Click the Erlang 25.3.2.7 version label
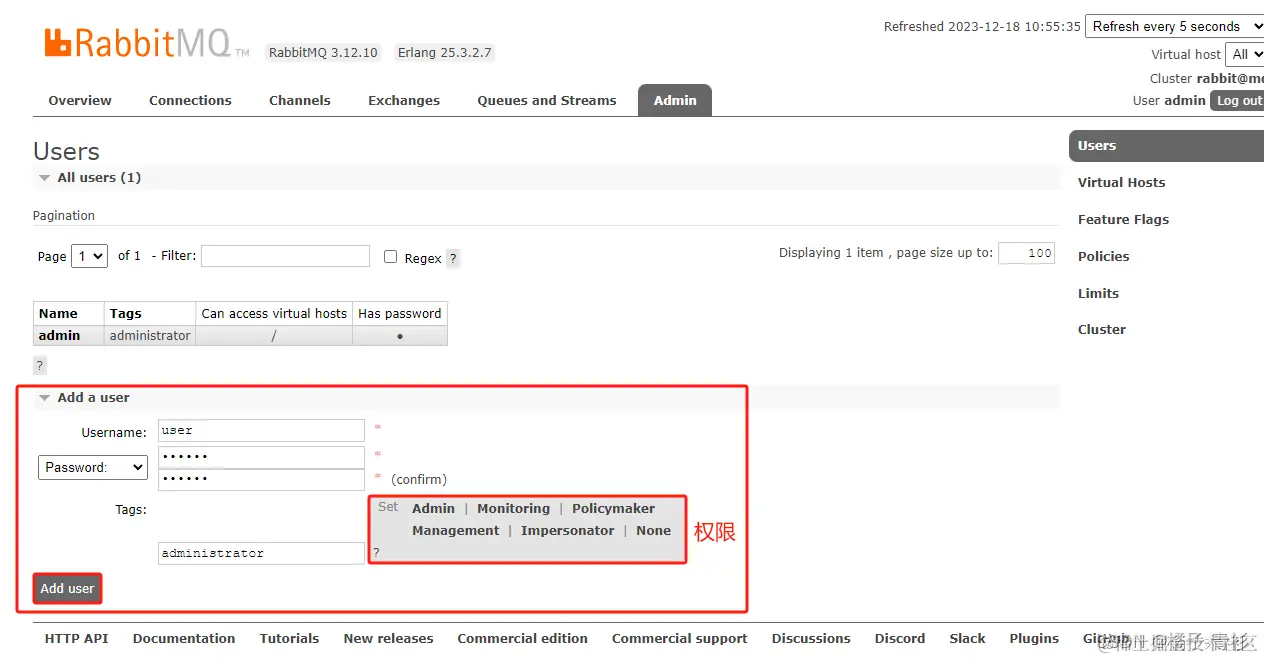The width and height of the screenshot is (1264, 660). click(x=444, y=52)
